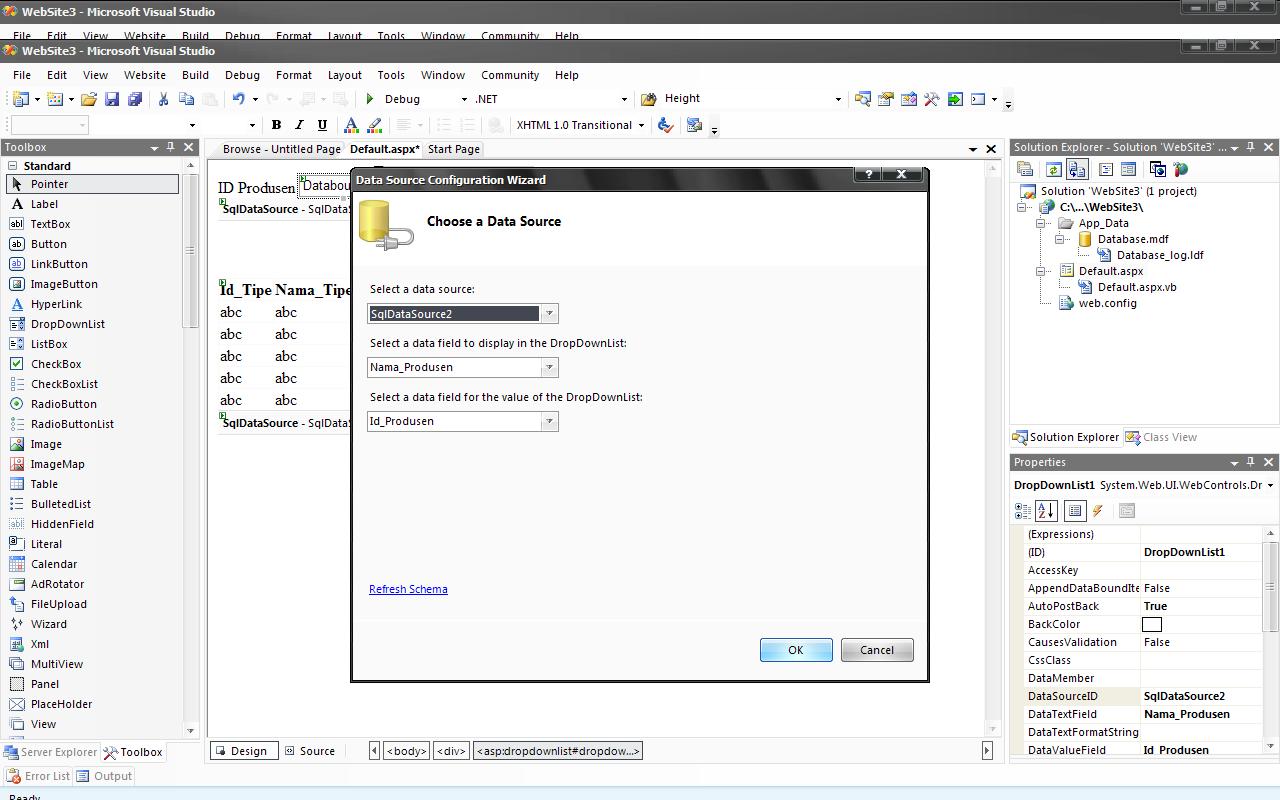Viewport: 1280px width, 800px height.
Task: Click the BackColor white swatch
Action: pos(1152,624)
